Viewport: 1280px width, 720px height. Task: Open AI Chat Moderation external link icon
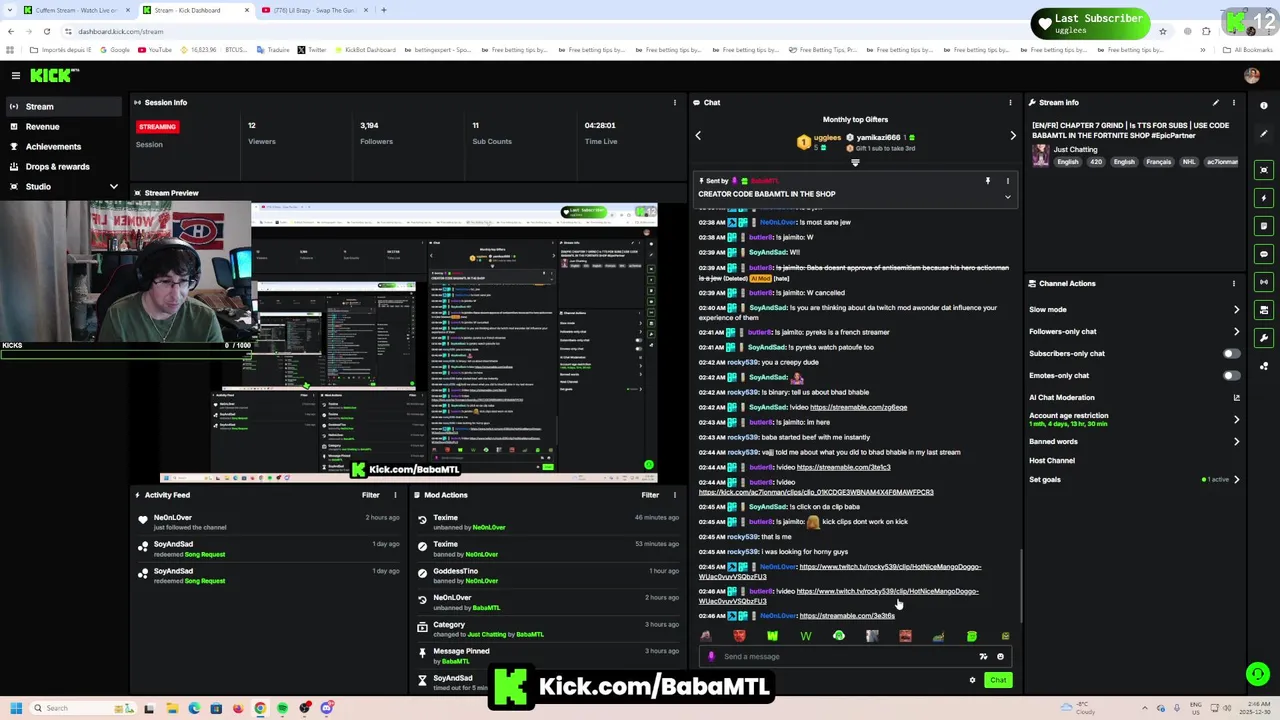tap(1237, 398)
